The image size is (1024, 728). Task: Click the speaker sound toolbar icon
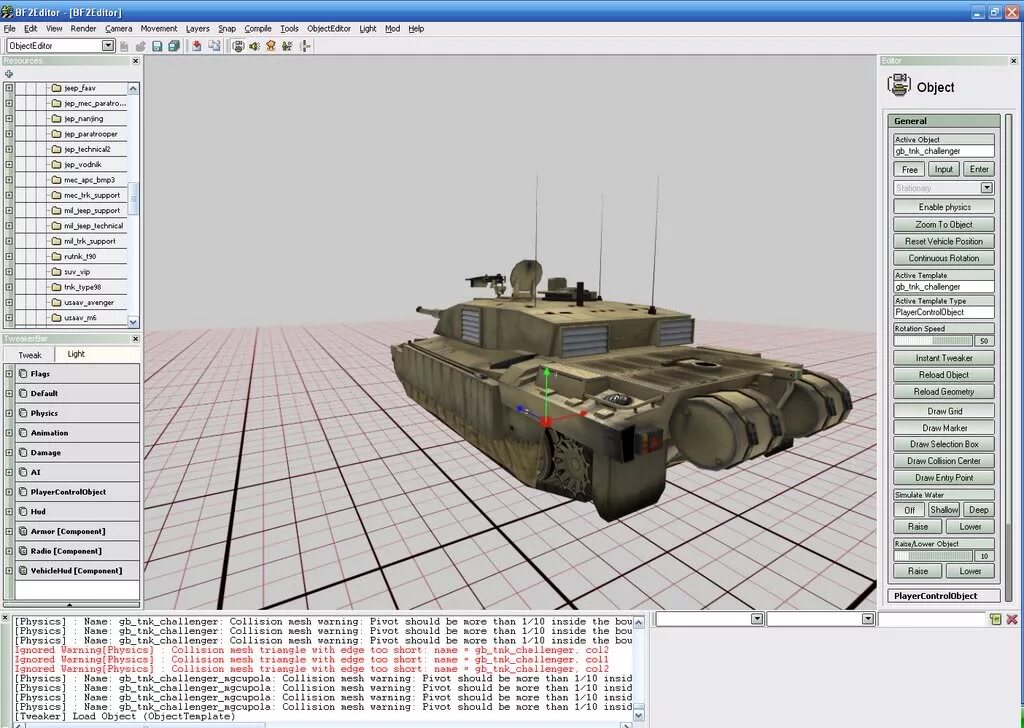[255, 46]
